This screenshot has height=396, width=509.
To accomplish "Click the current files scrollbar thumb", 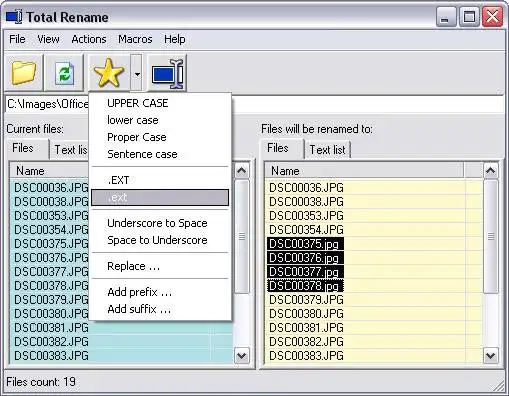I will (x=242, y=237).
